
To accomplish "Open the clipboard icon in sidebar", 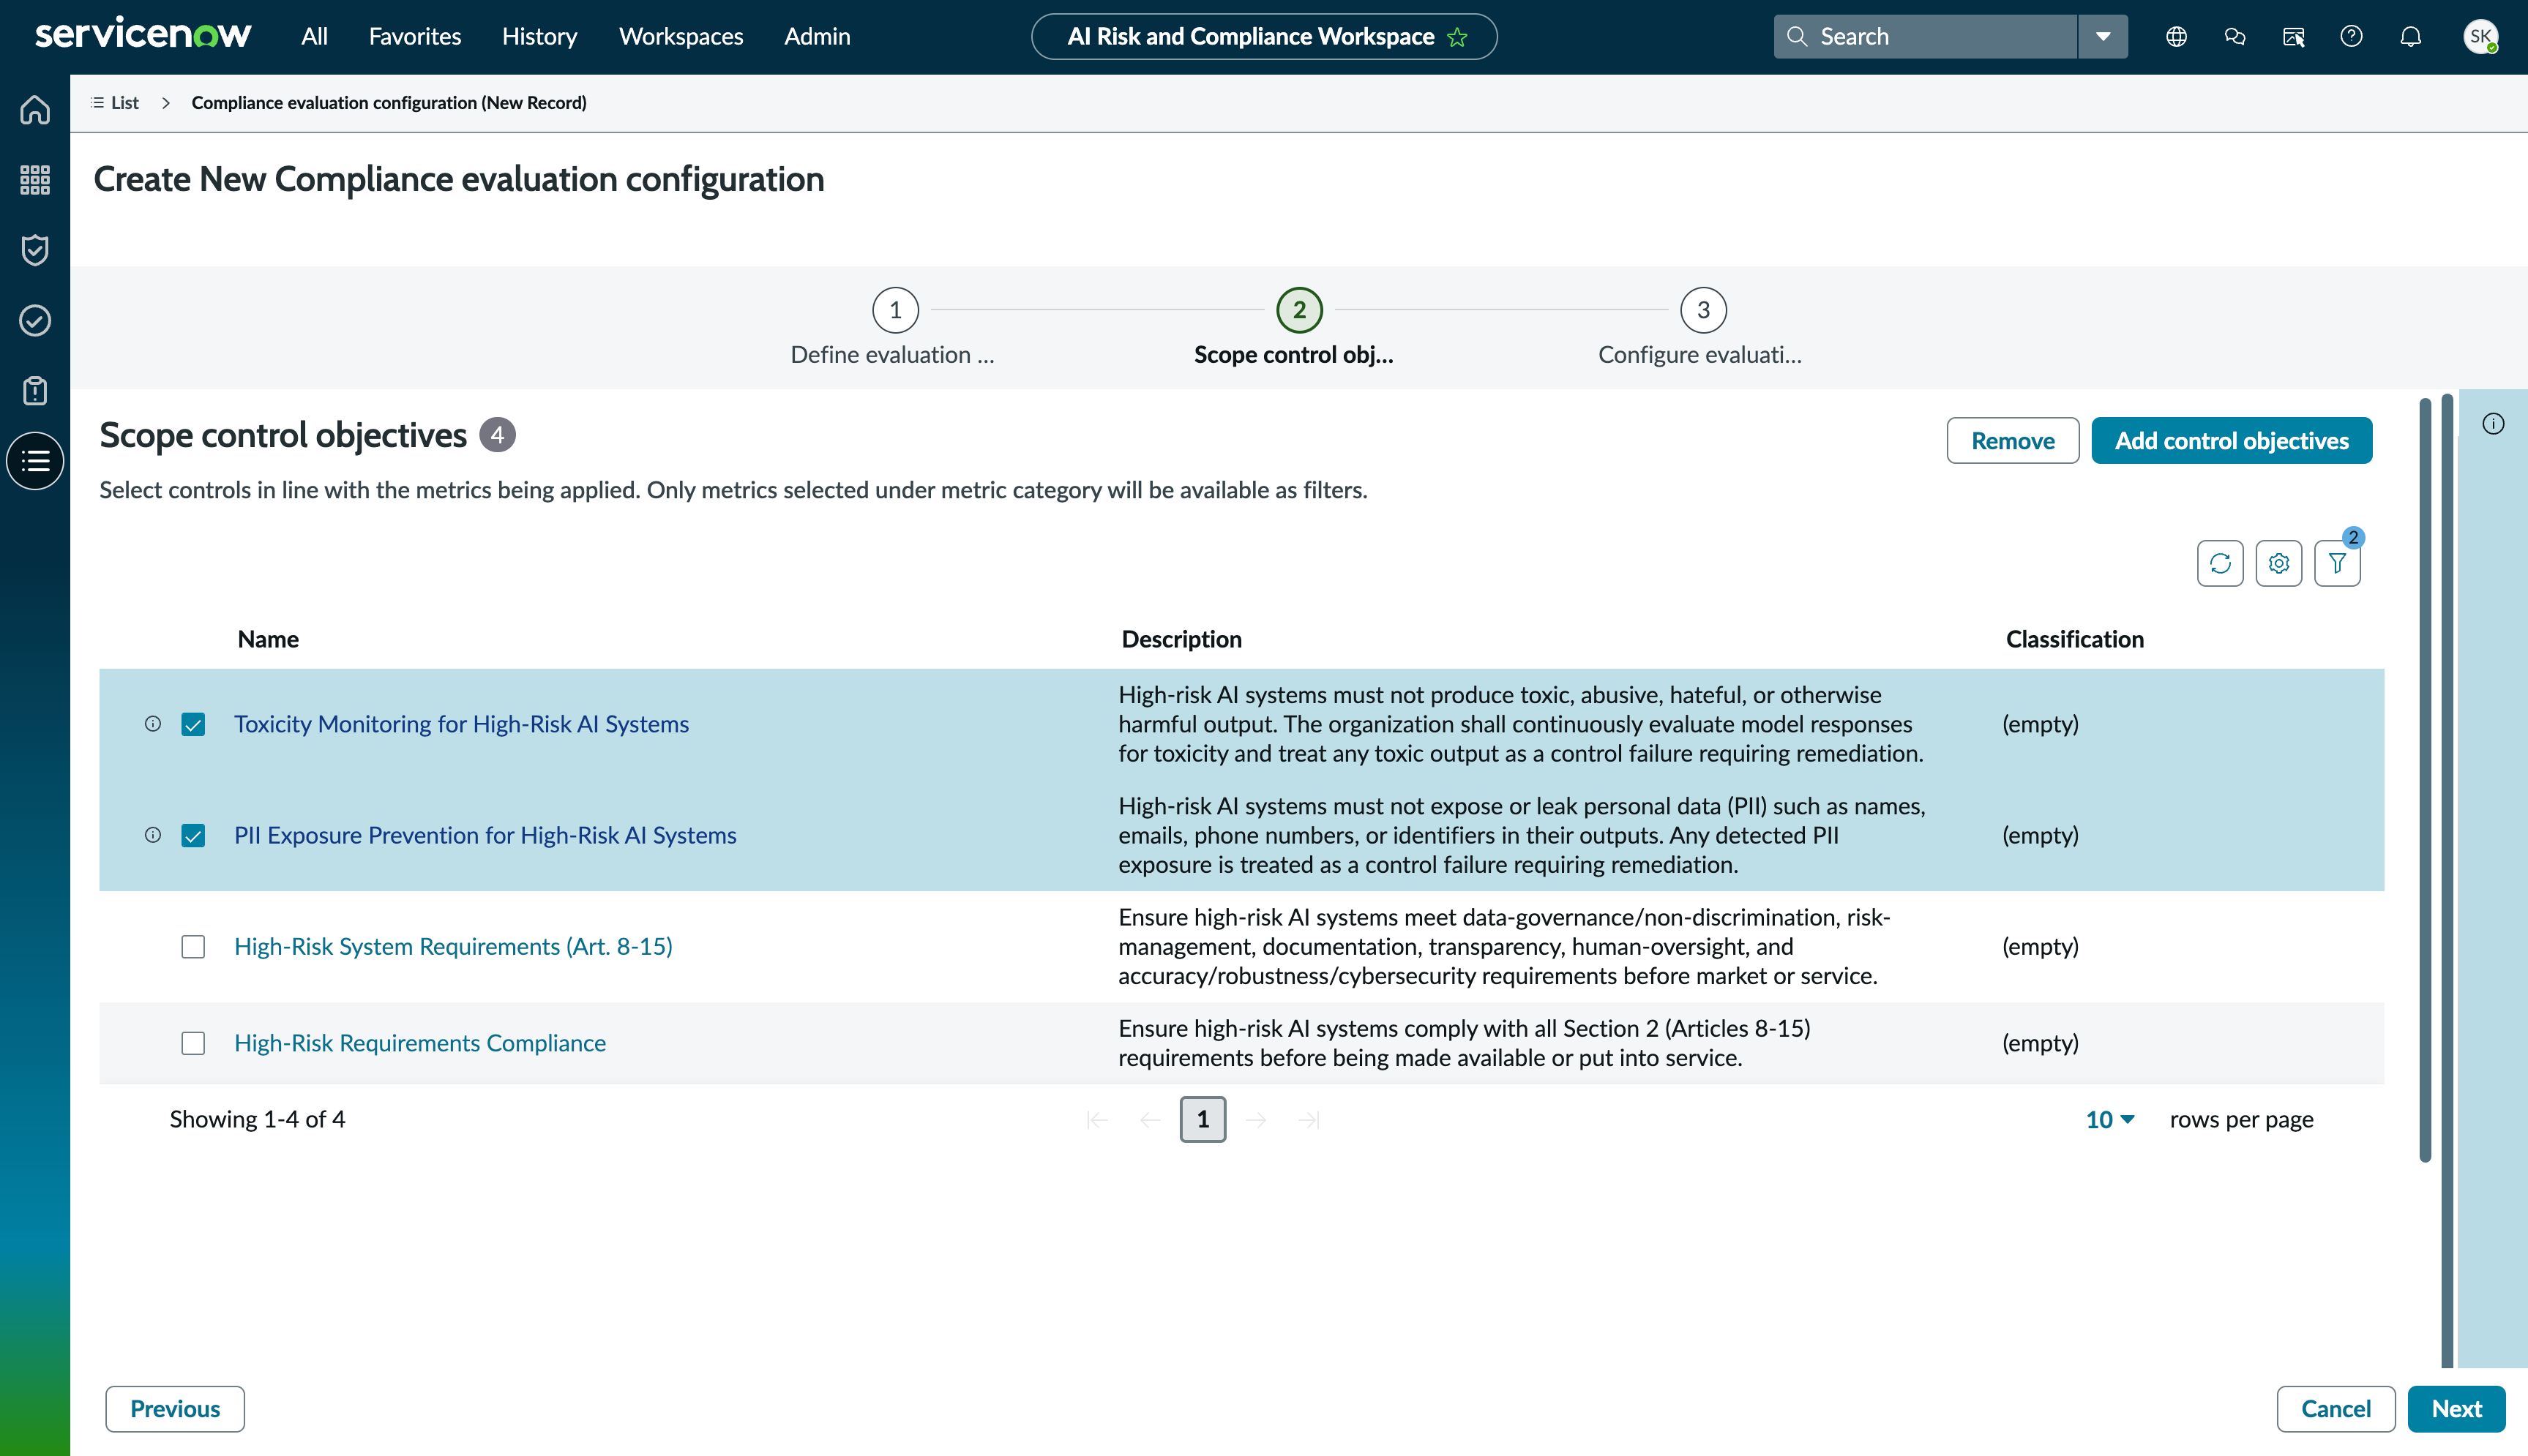I will pyautogui.click(x=35, y=391).
